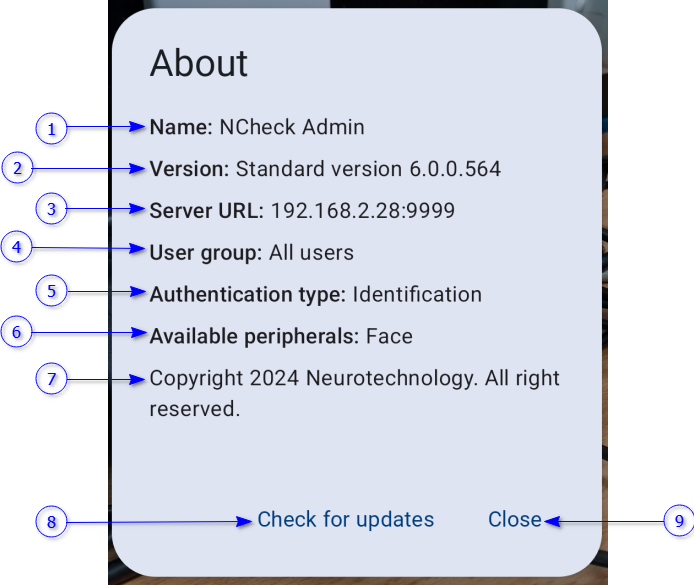Click the Standard version 6.0.0.564 text
This screenshot has height=585, width=694.
(368, 169)
